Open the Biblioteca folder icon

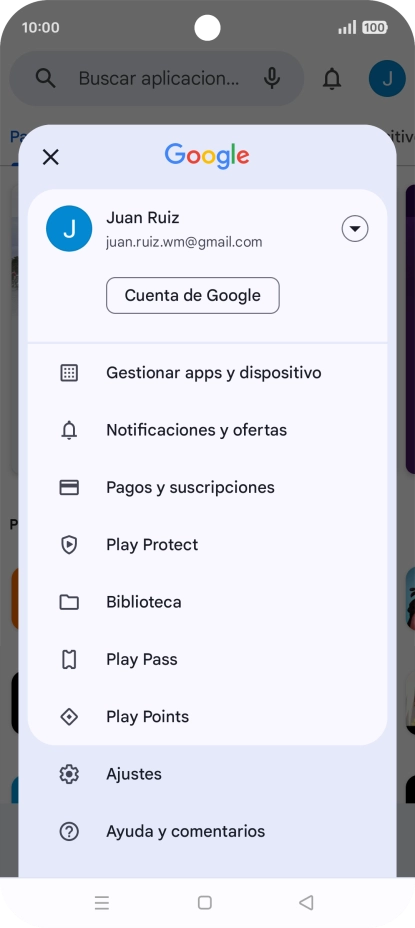click(x=69, y=602)
